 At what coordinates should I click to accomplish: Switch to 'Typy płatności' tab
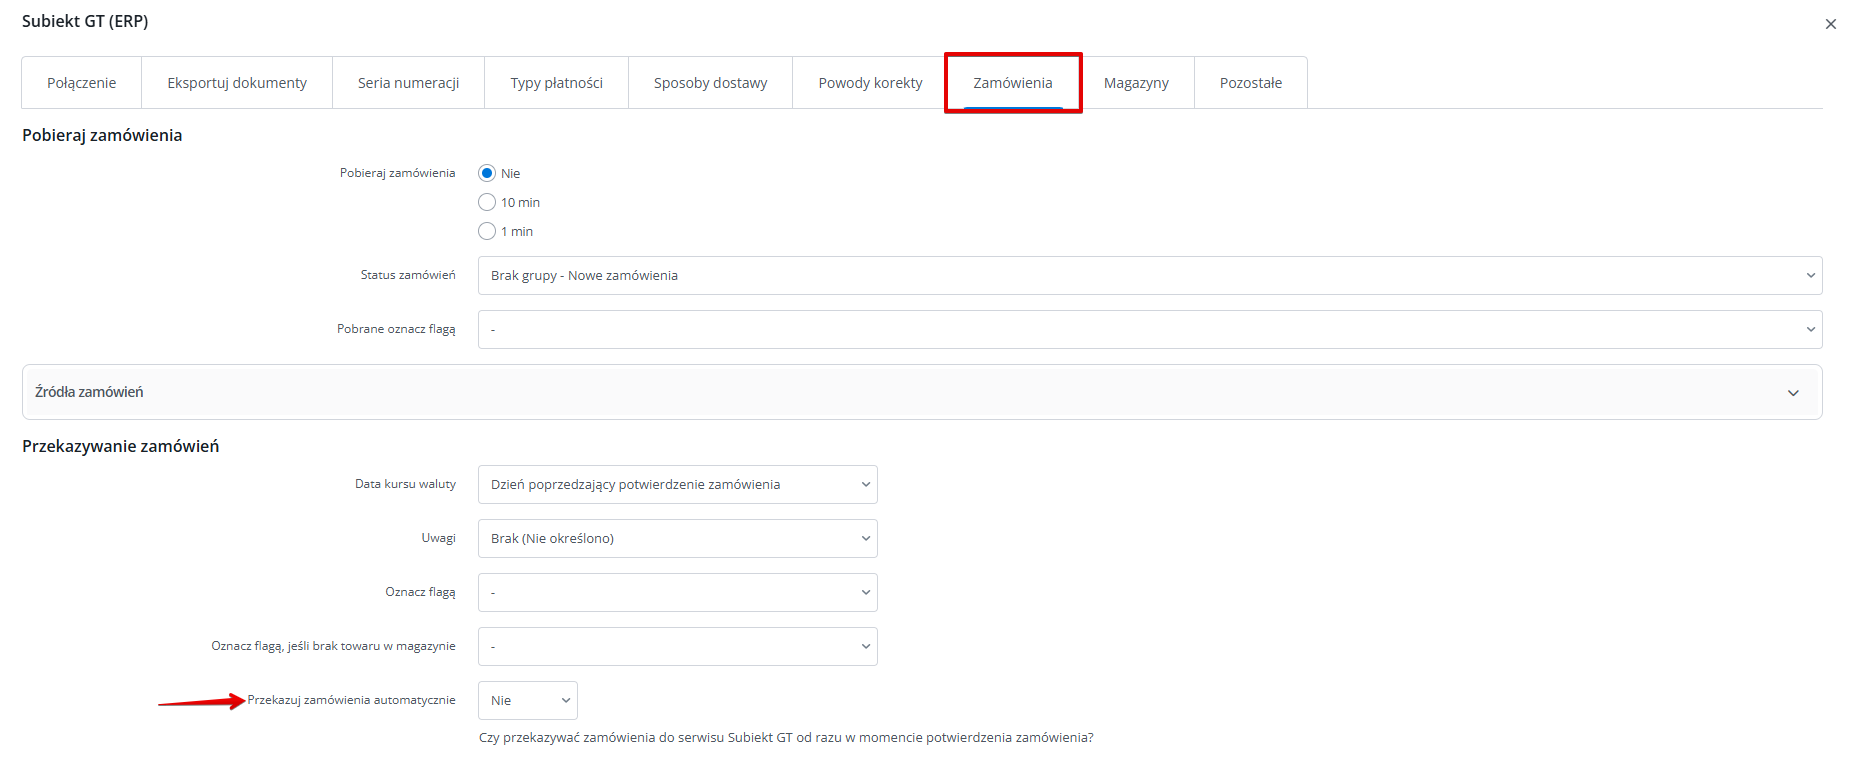556,83
